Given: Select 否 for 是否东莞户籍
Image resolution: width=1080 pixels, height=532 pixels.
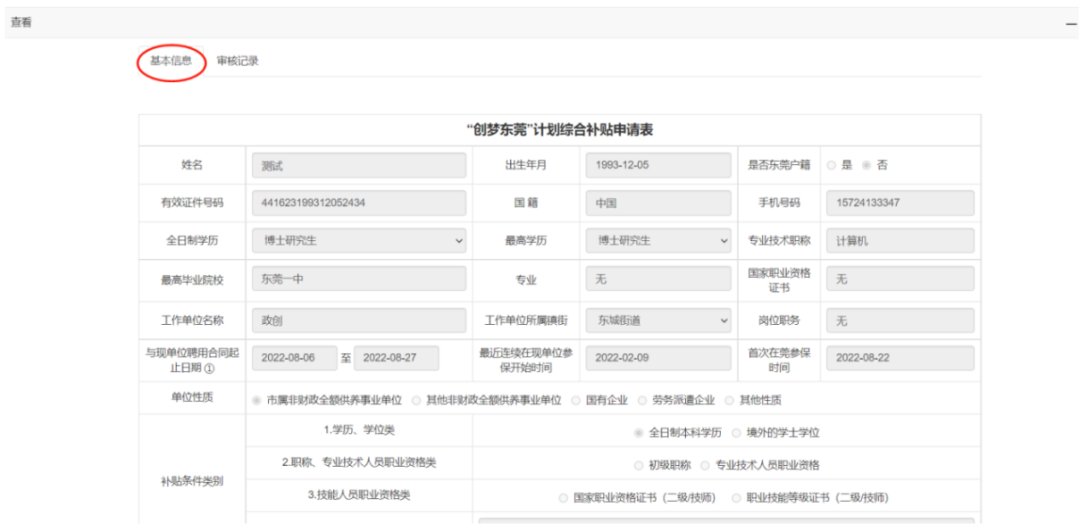Looking at the screenshot, I should pos(866,165).
